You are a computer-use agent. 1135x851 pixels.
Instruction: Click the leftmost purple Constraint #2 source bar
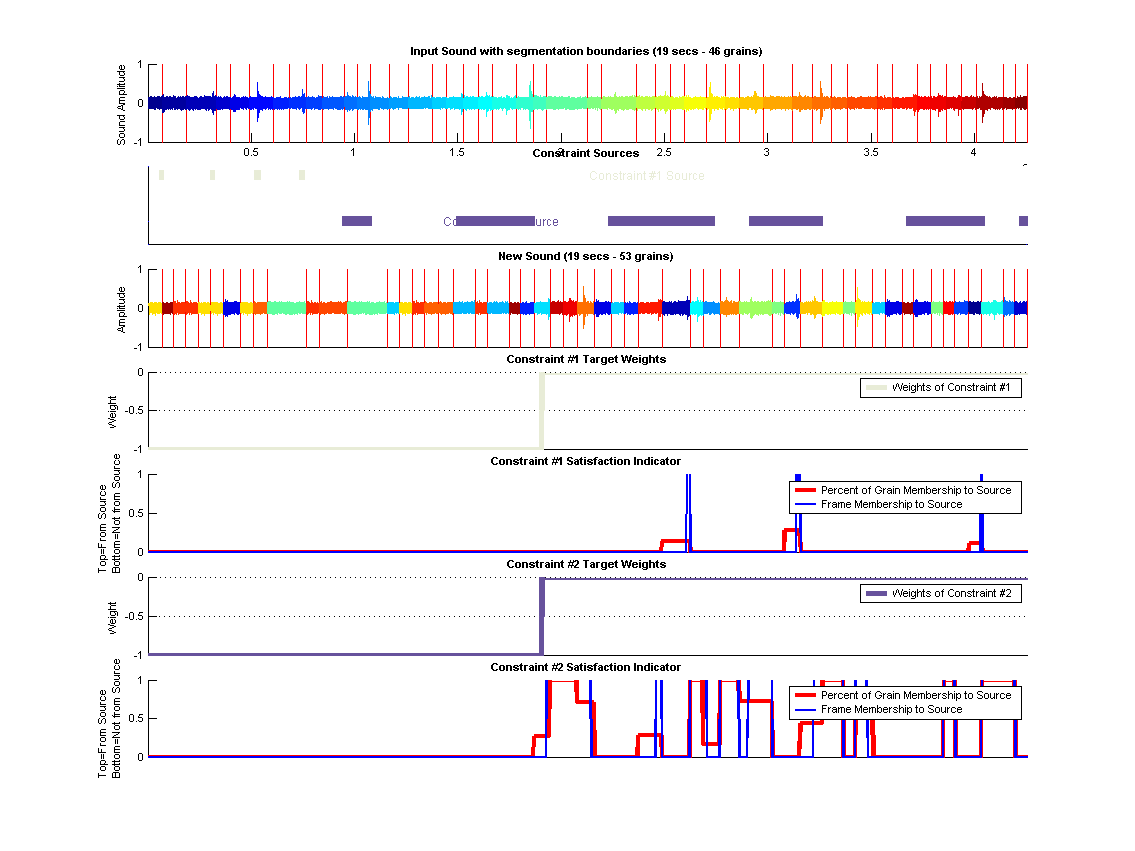[357, 221]
